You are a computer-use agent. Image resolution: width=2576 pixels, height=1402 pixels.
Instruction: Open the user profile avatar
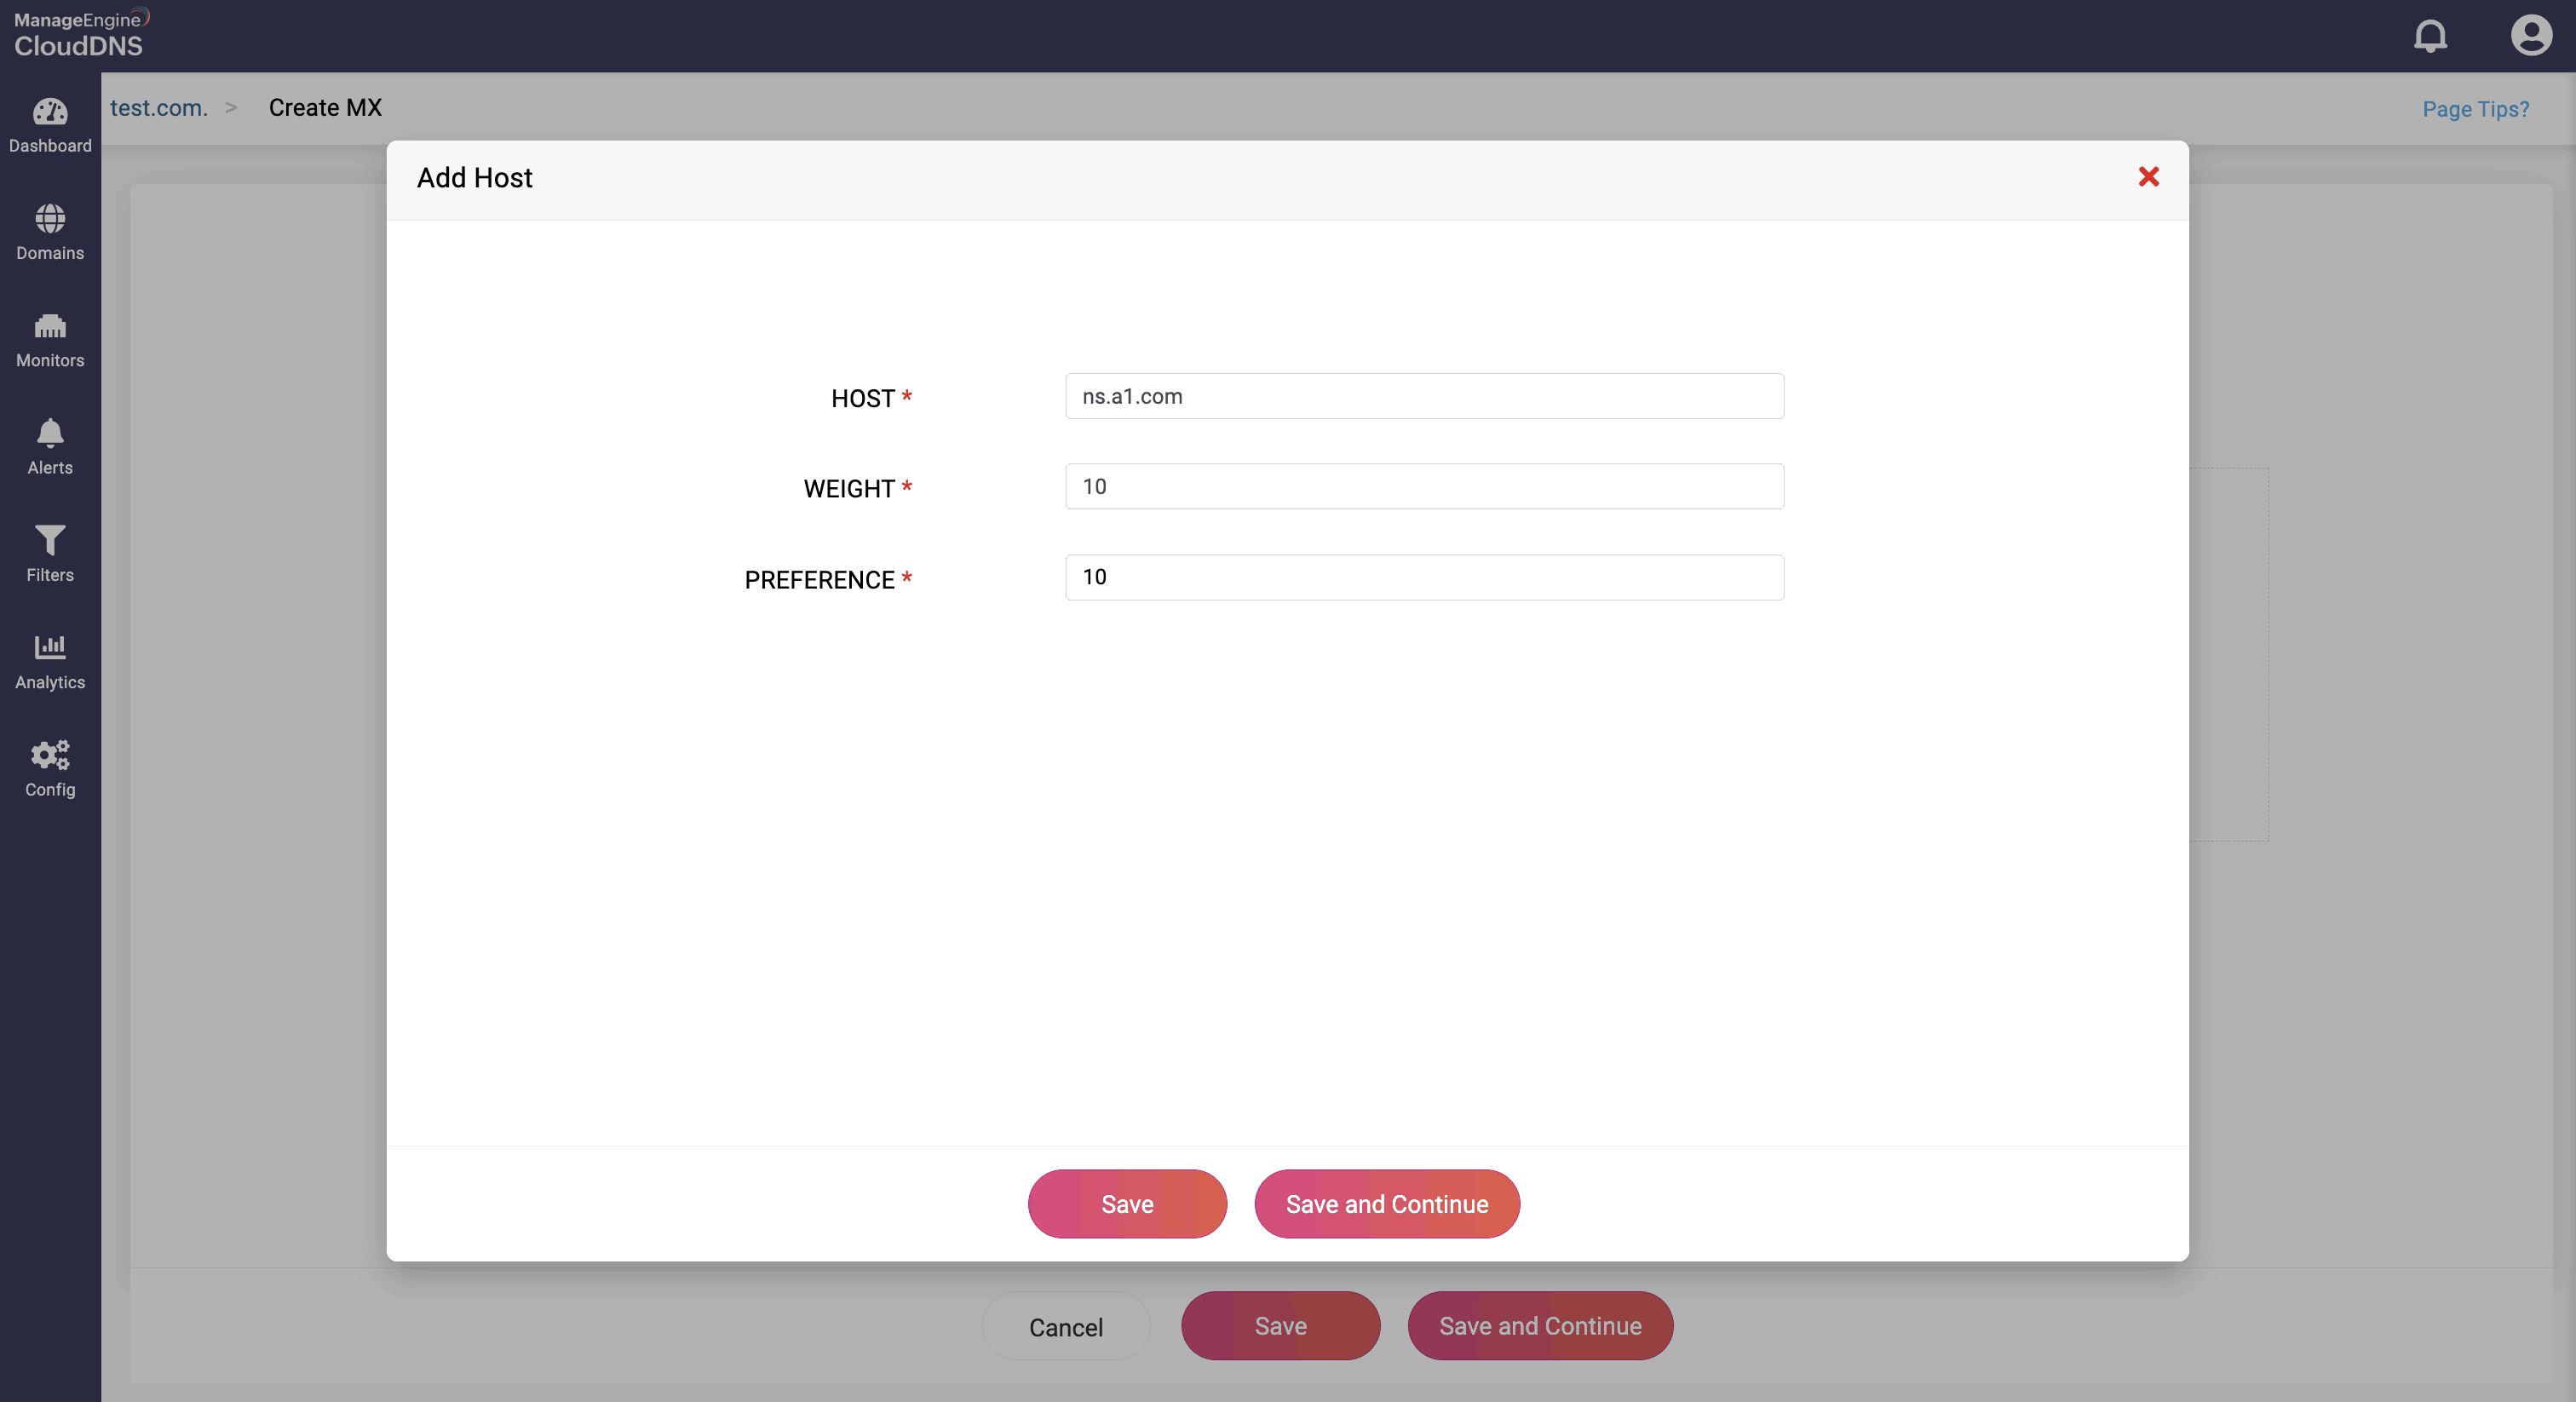2531,36
